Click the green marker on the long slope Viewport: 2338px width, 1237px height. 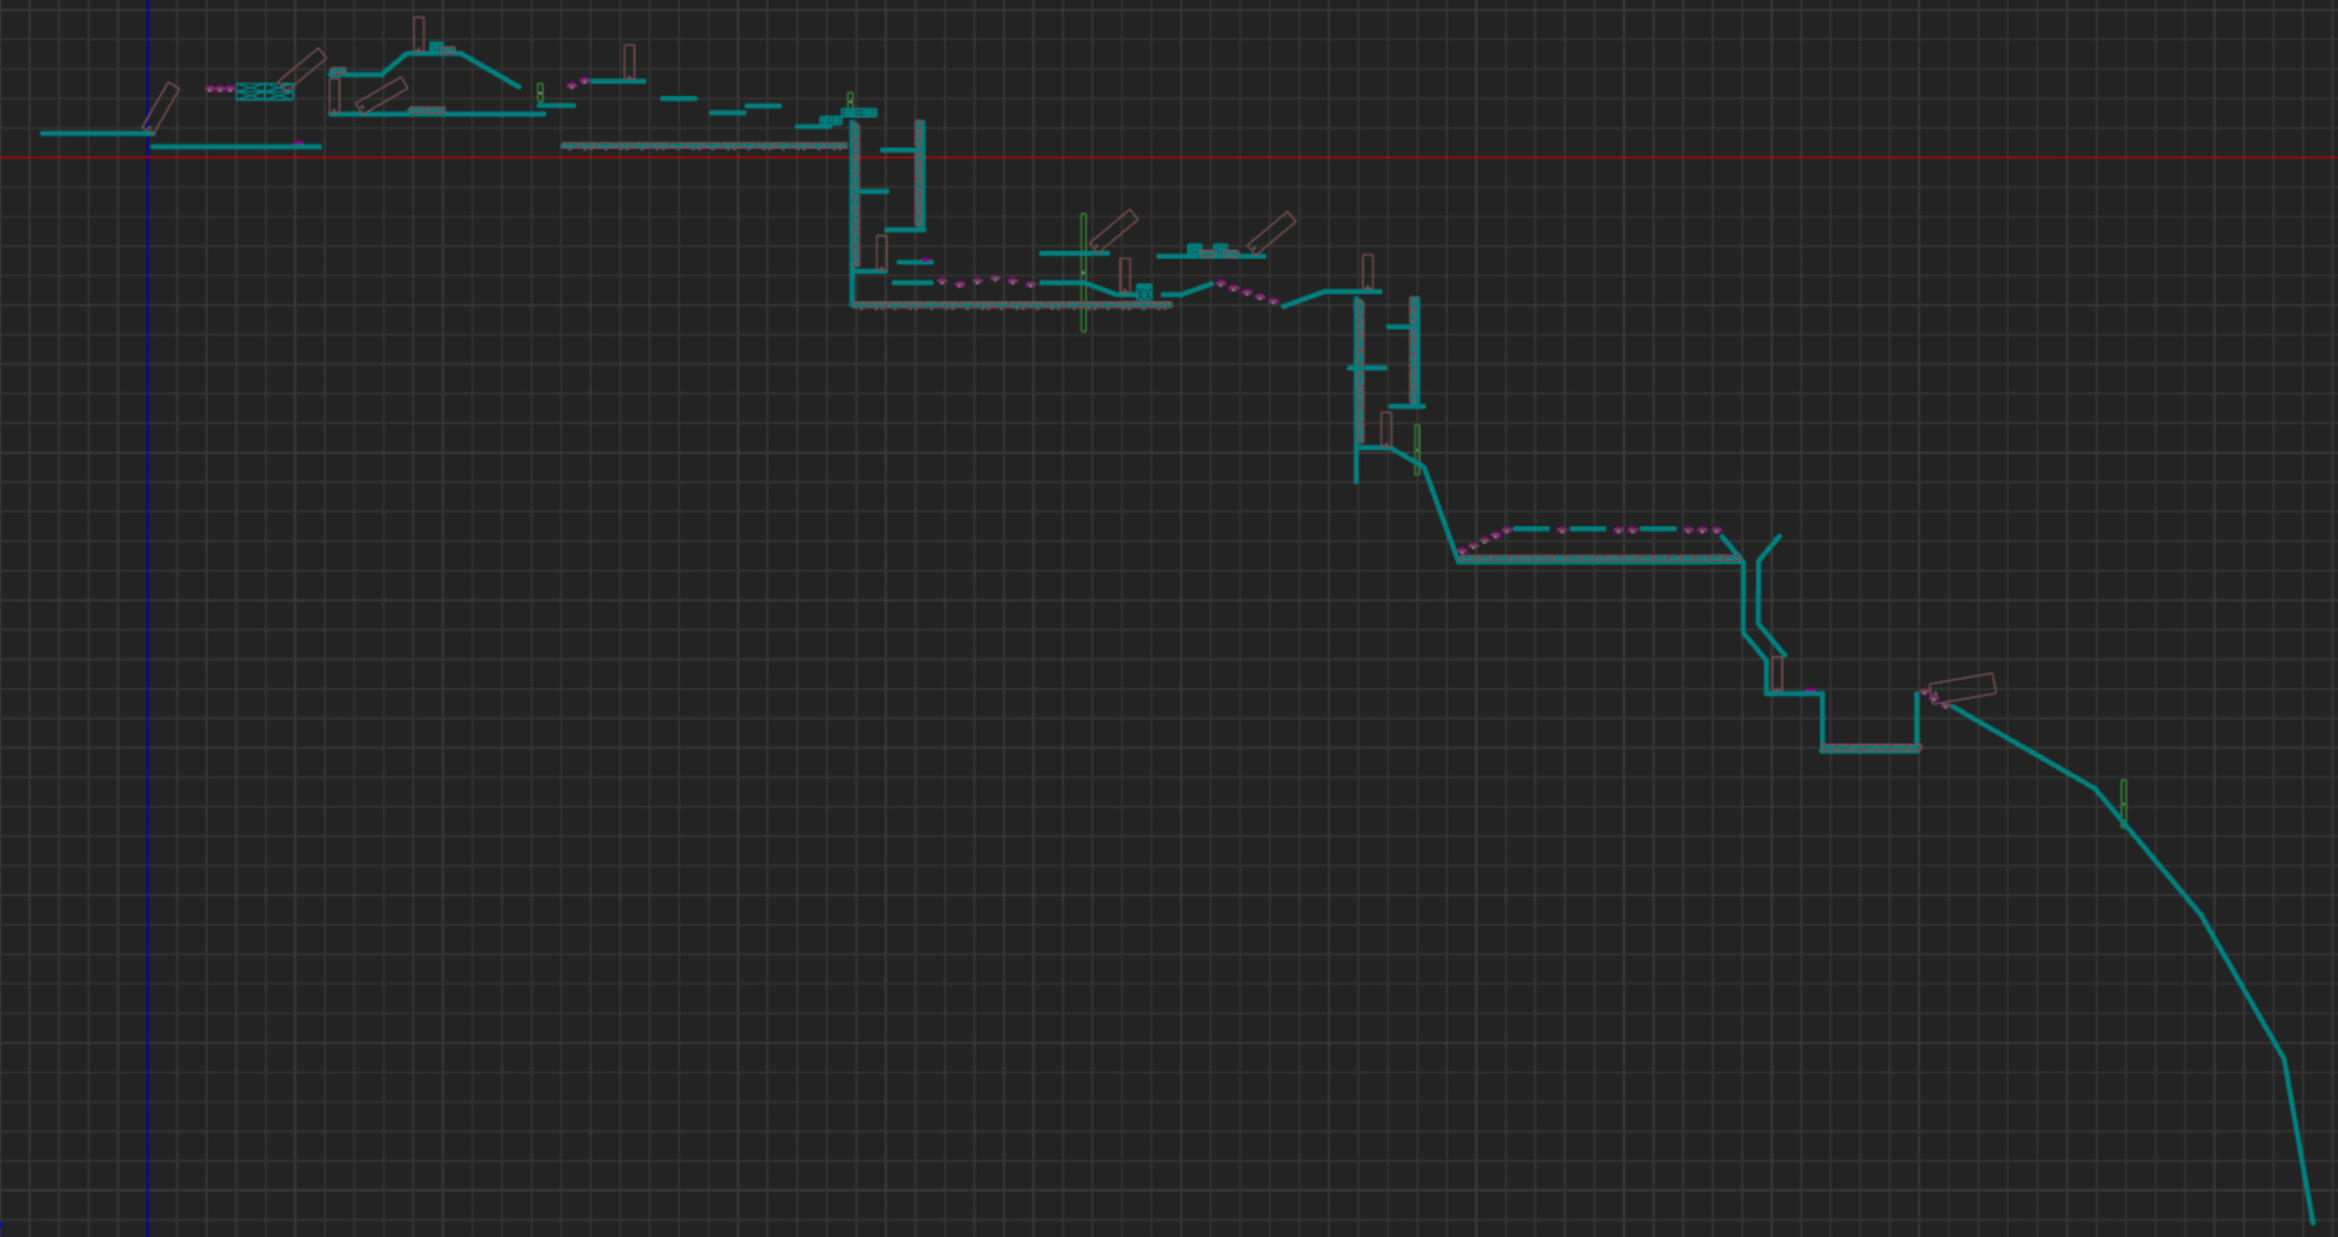coord(2123,801)
